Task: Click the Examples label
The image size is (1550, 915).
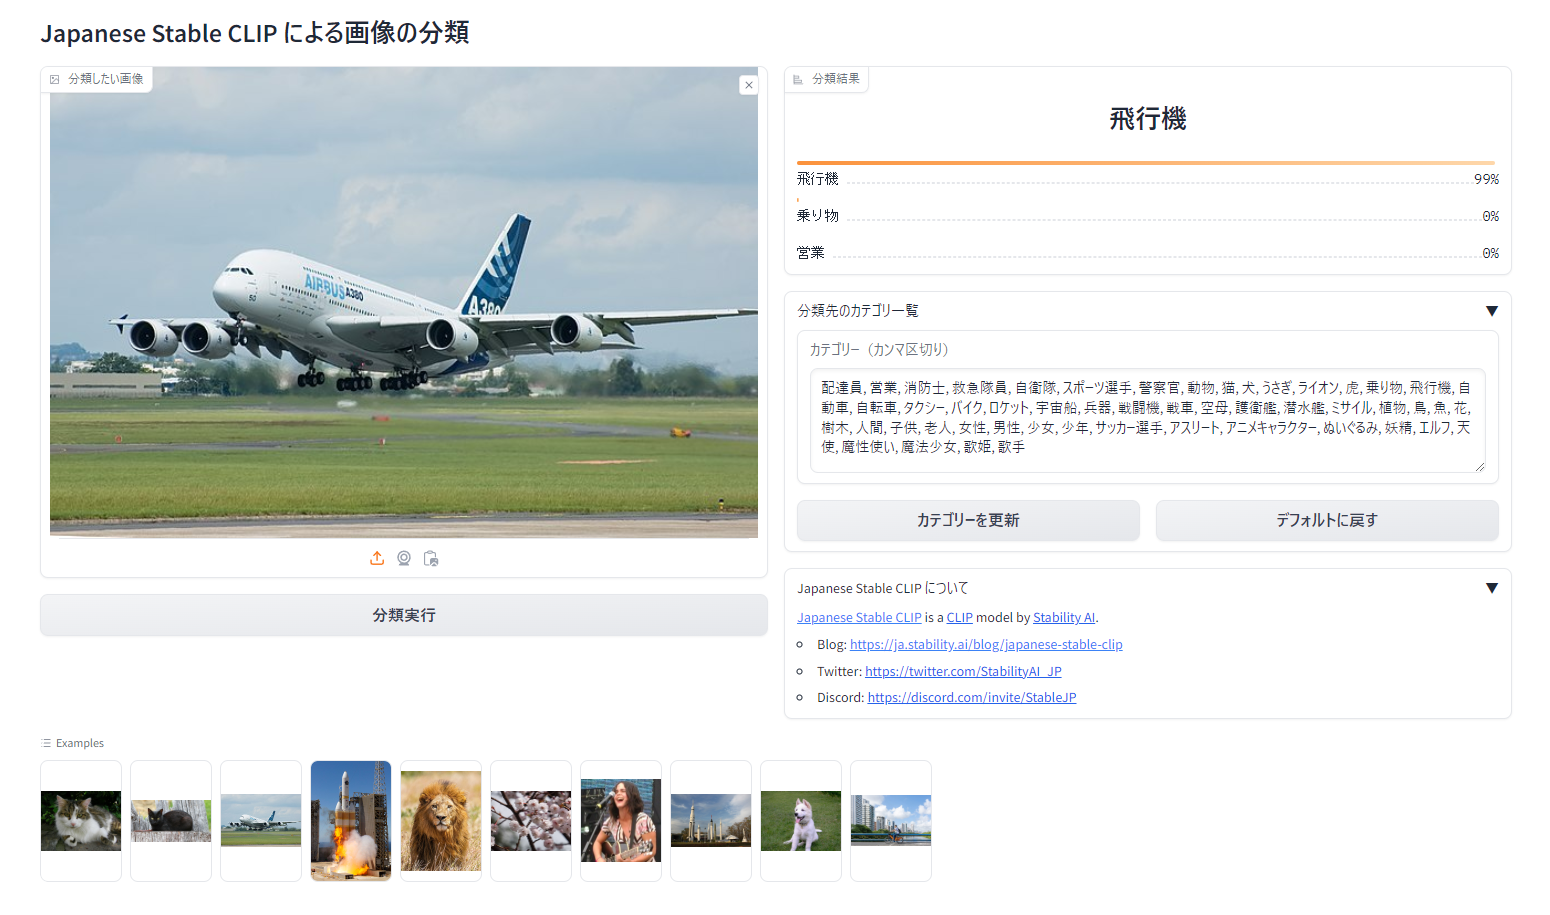Action: point(72,743)
